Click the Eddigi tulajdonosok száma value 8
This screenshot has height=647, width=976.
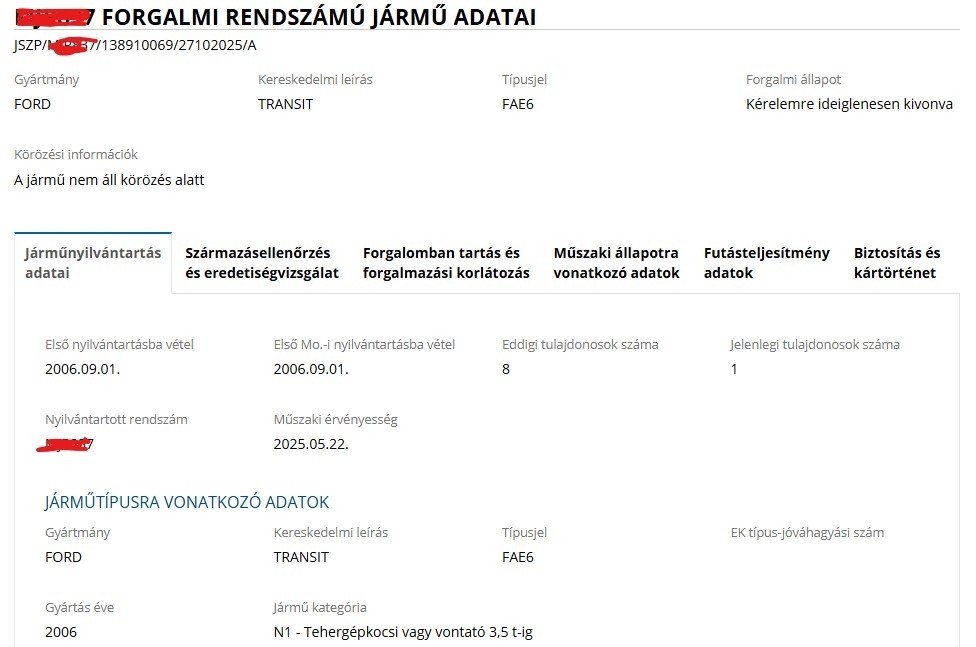[506, 369]
